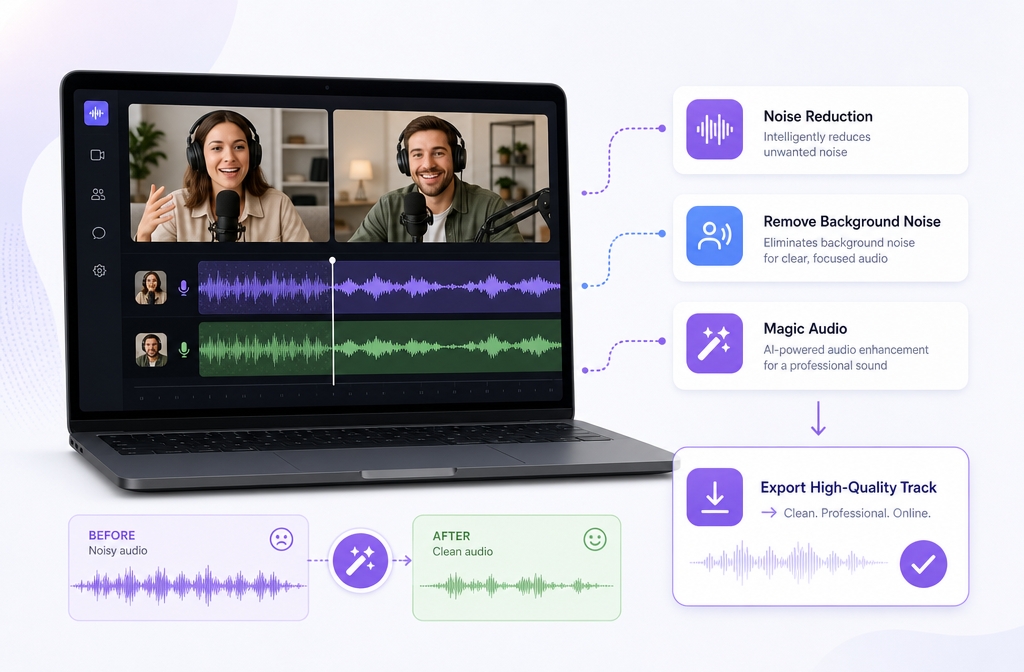Mute the purple track microphone

(184, 287)
